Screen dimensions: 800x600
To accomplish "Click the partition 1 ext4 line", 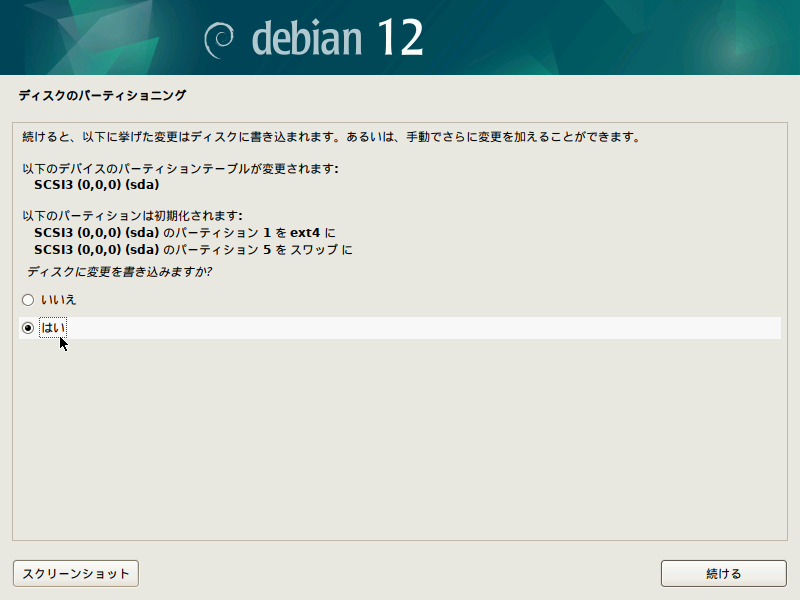I will pyautogui.click(x=185, y=233).
